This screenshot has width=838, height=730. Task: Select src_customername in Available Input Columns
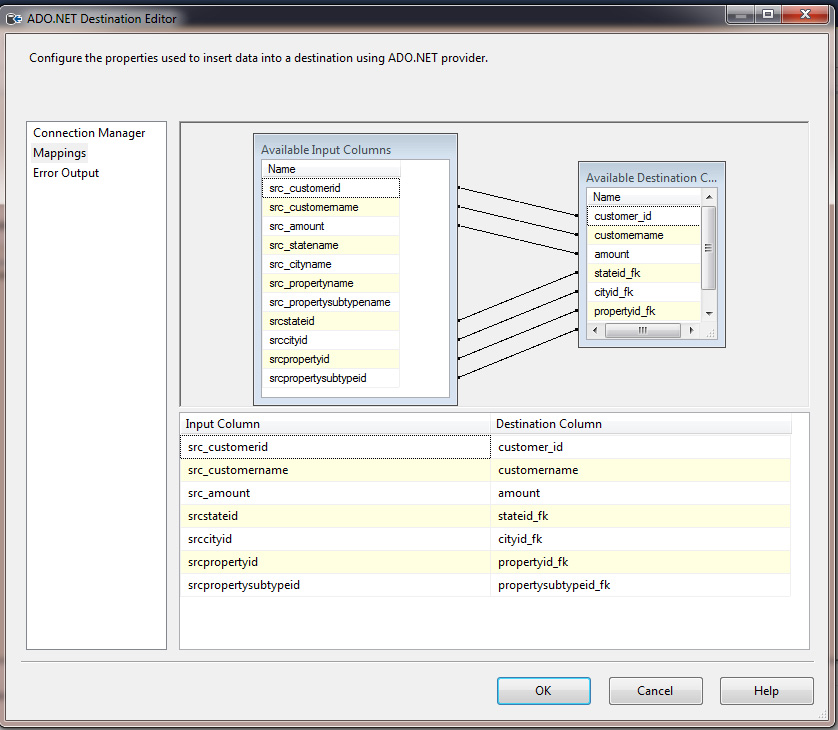click(x=331, y=207)
